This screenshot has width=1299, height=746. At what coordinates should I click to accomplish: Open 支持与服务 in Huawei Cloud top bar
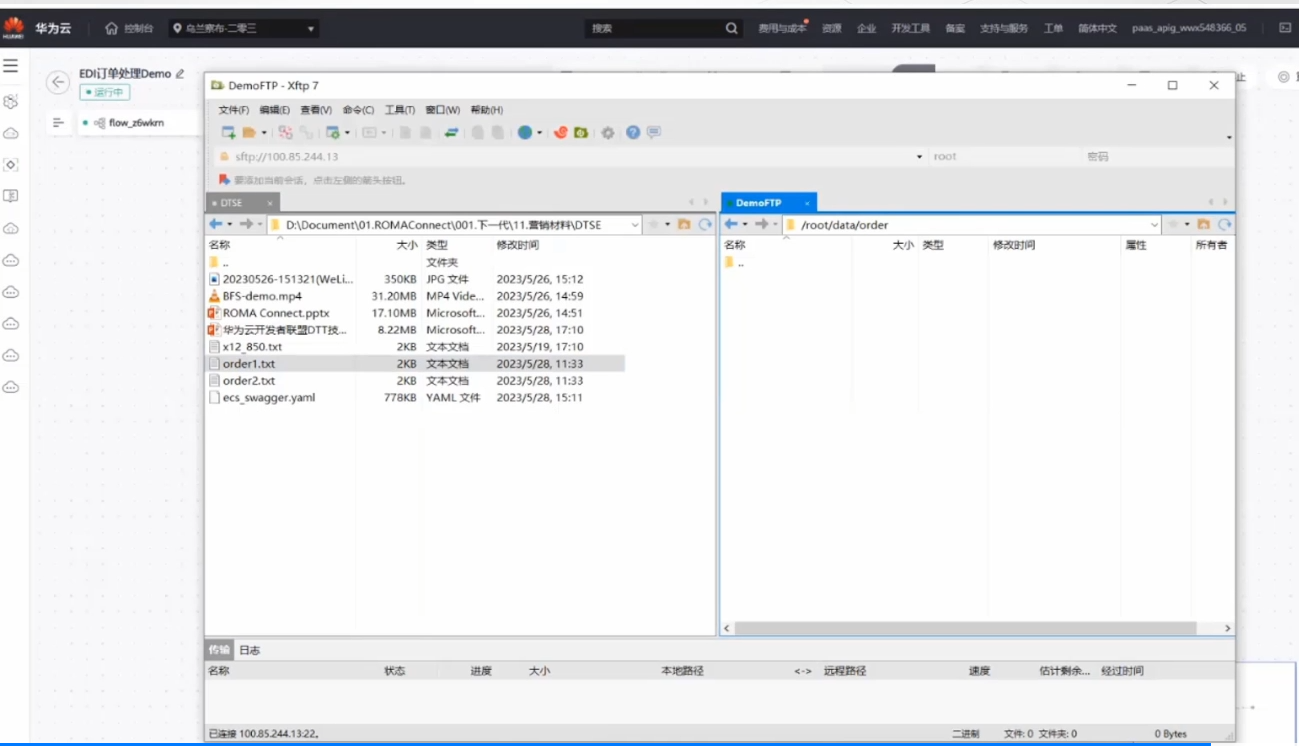point(1004,28)
